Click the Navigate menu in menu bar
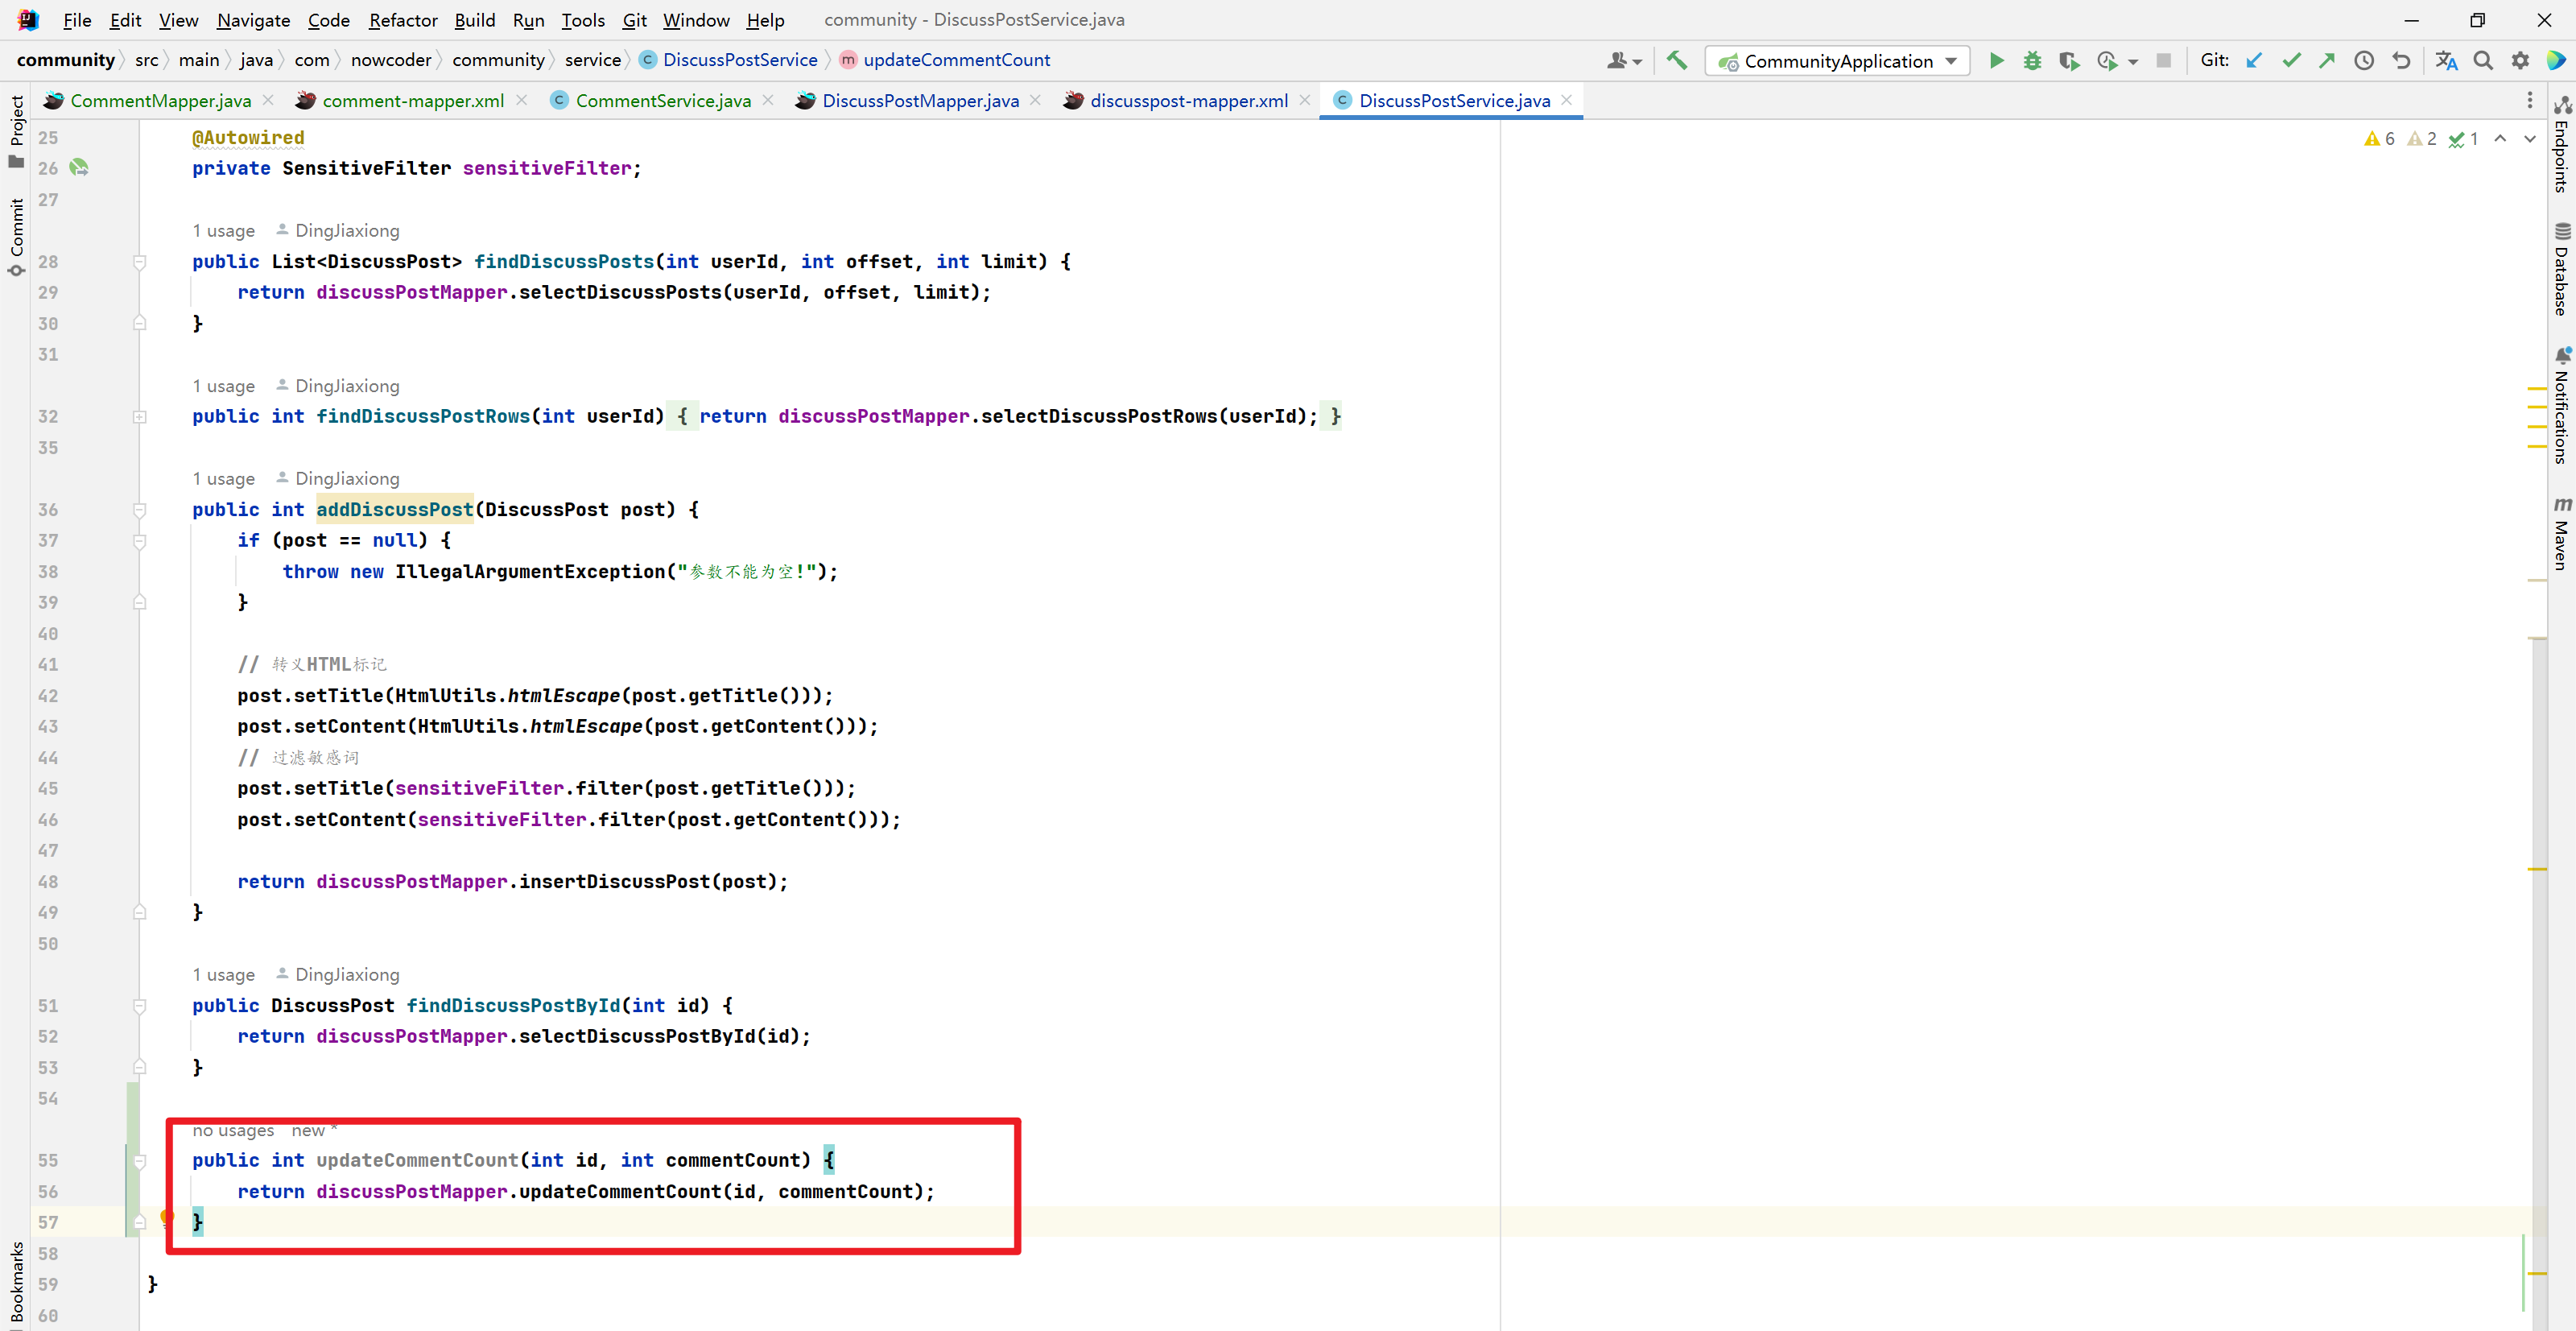This screenshot has height=1331, width=2576. tap(251, 19)
